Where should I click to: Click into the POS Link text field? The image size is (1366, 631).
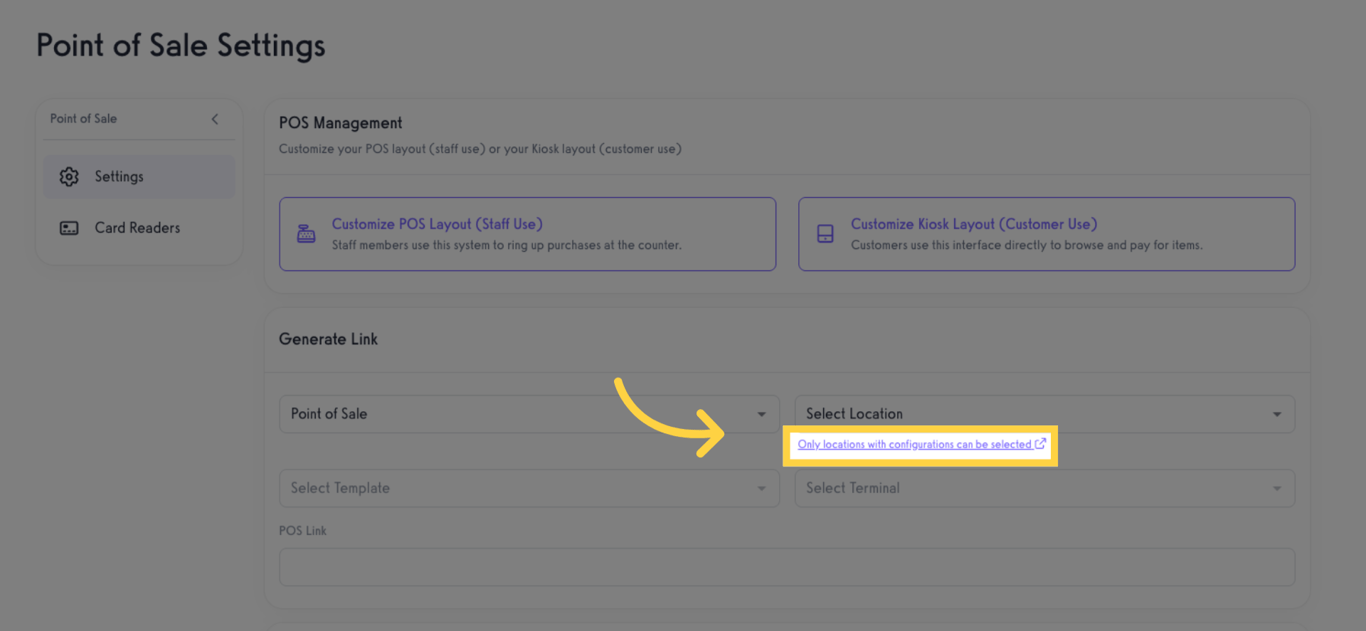pos(786,567)
